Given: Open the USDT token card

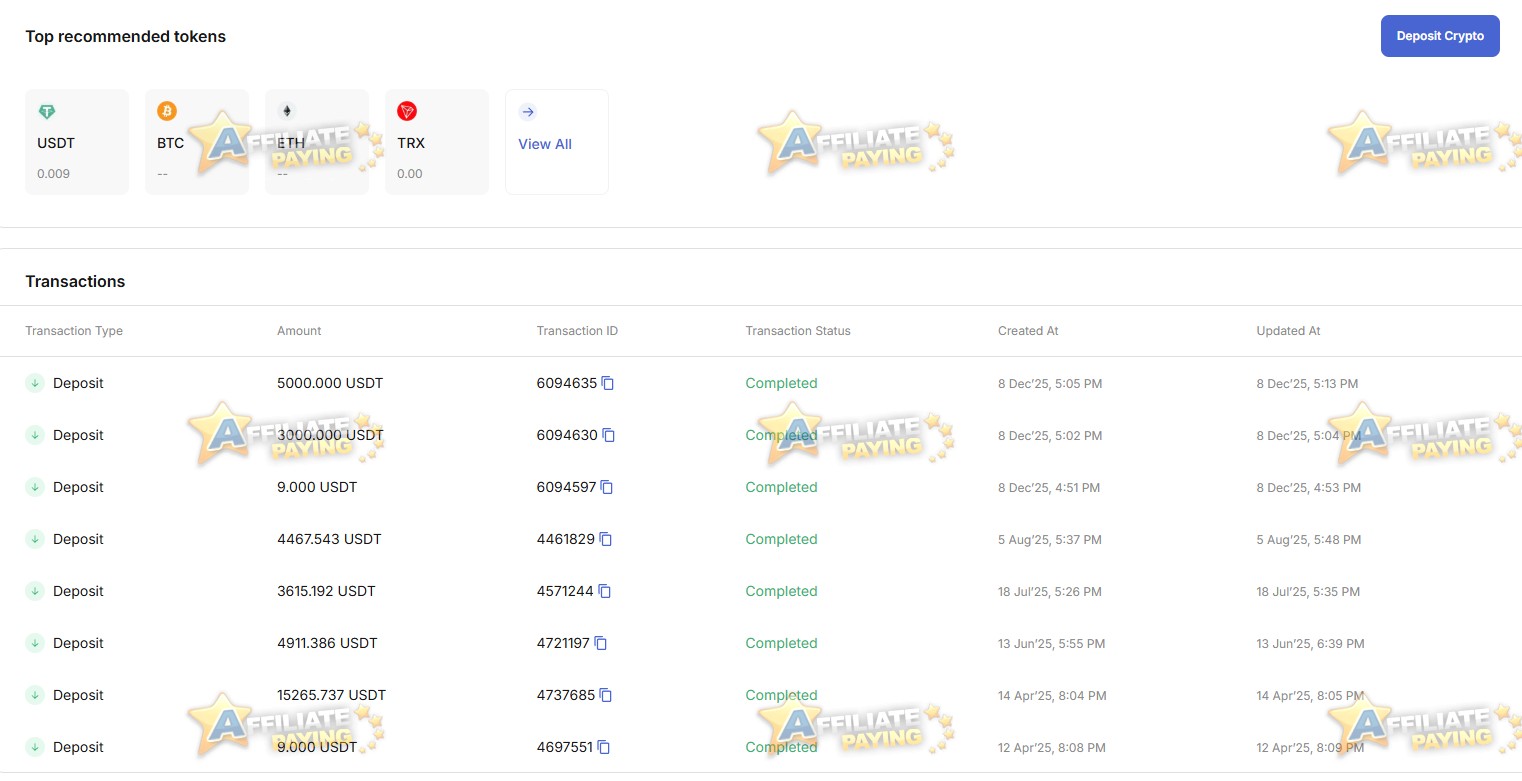Looking at the screenshot, I should click(x=77, y=142).
